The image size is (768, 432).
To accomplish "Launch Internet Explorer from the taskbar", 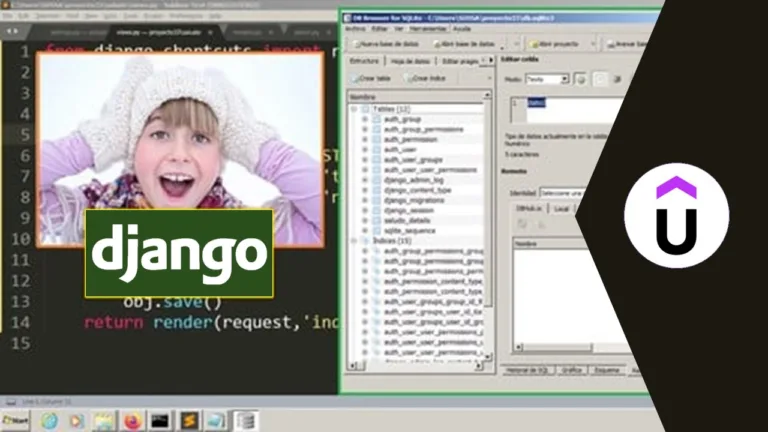I will click(x=49, y=421).
